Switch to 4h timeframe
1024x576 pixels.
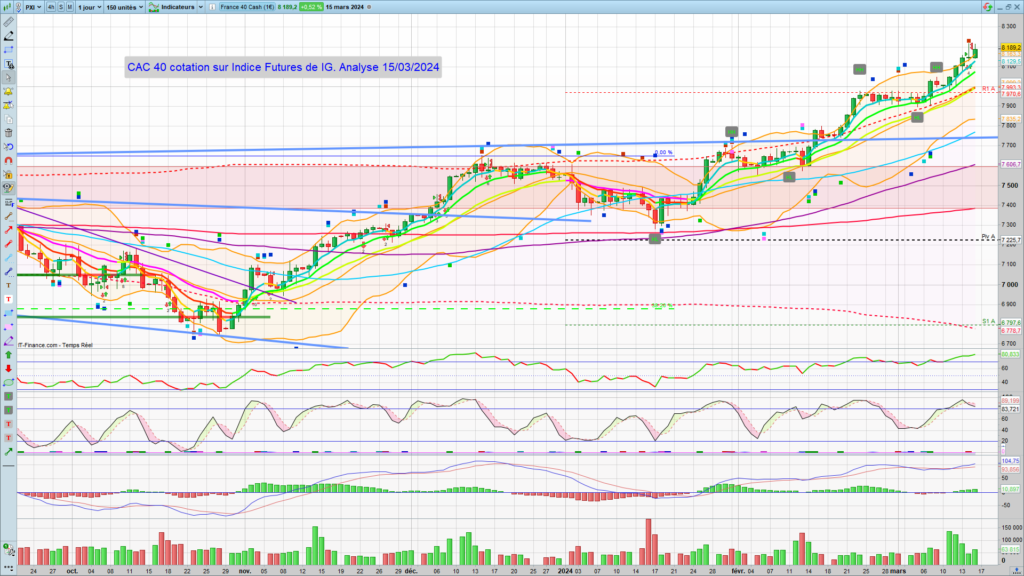pos(51,7)
